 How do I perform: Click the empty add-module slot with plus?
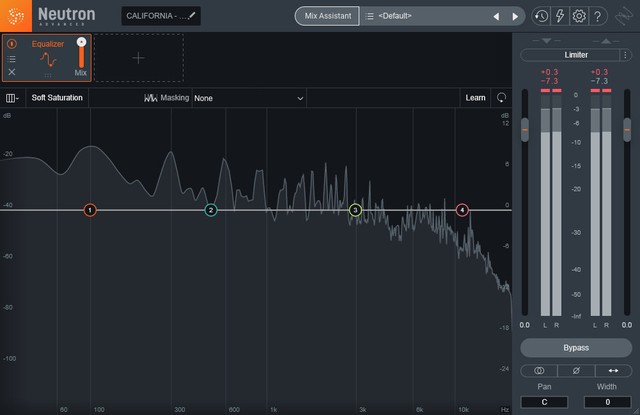(138, 58)
